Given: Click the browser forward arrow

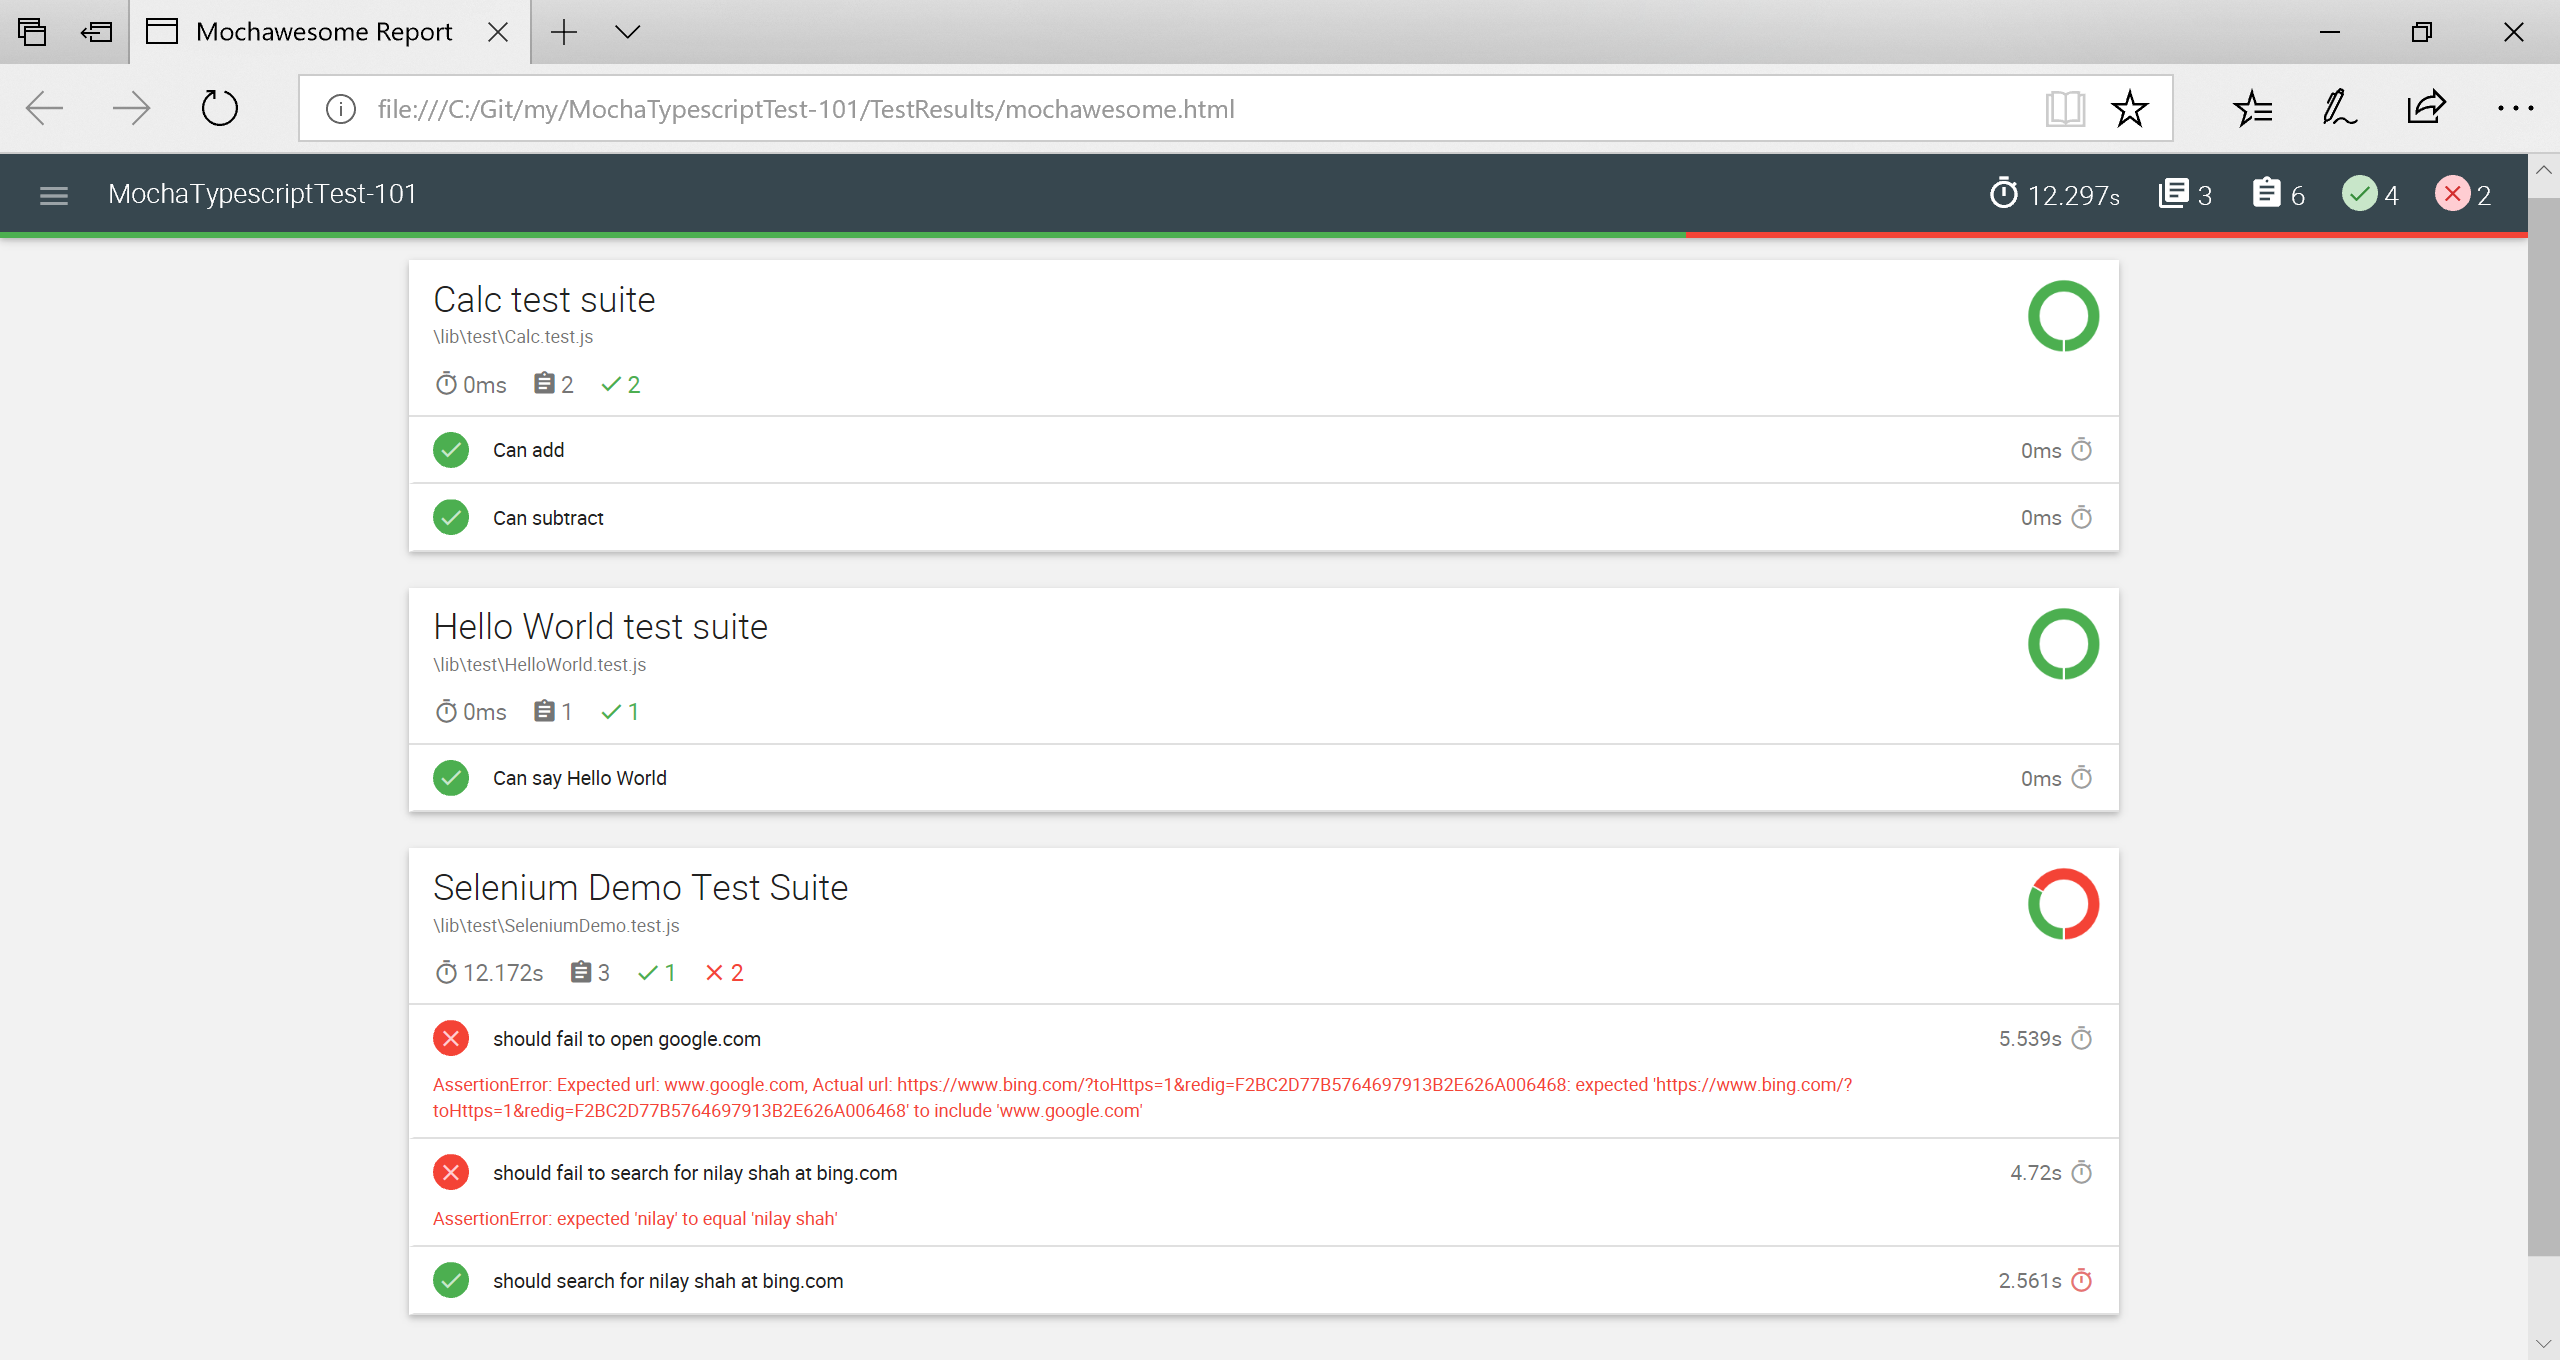Looking at the screenshot, I should pyautogui.click(x=131, y=108).
